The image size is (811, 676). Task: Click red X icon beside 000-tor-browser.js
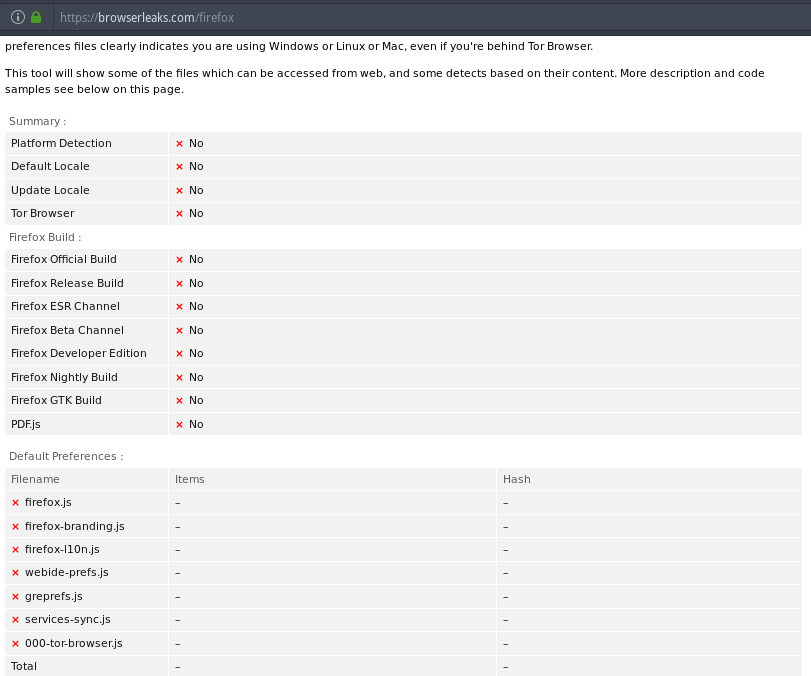click(x=15, y=643)
